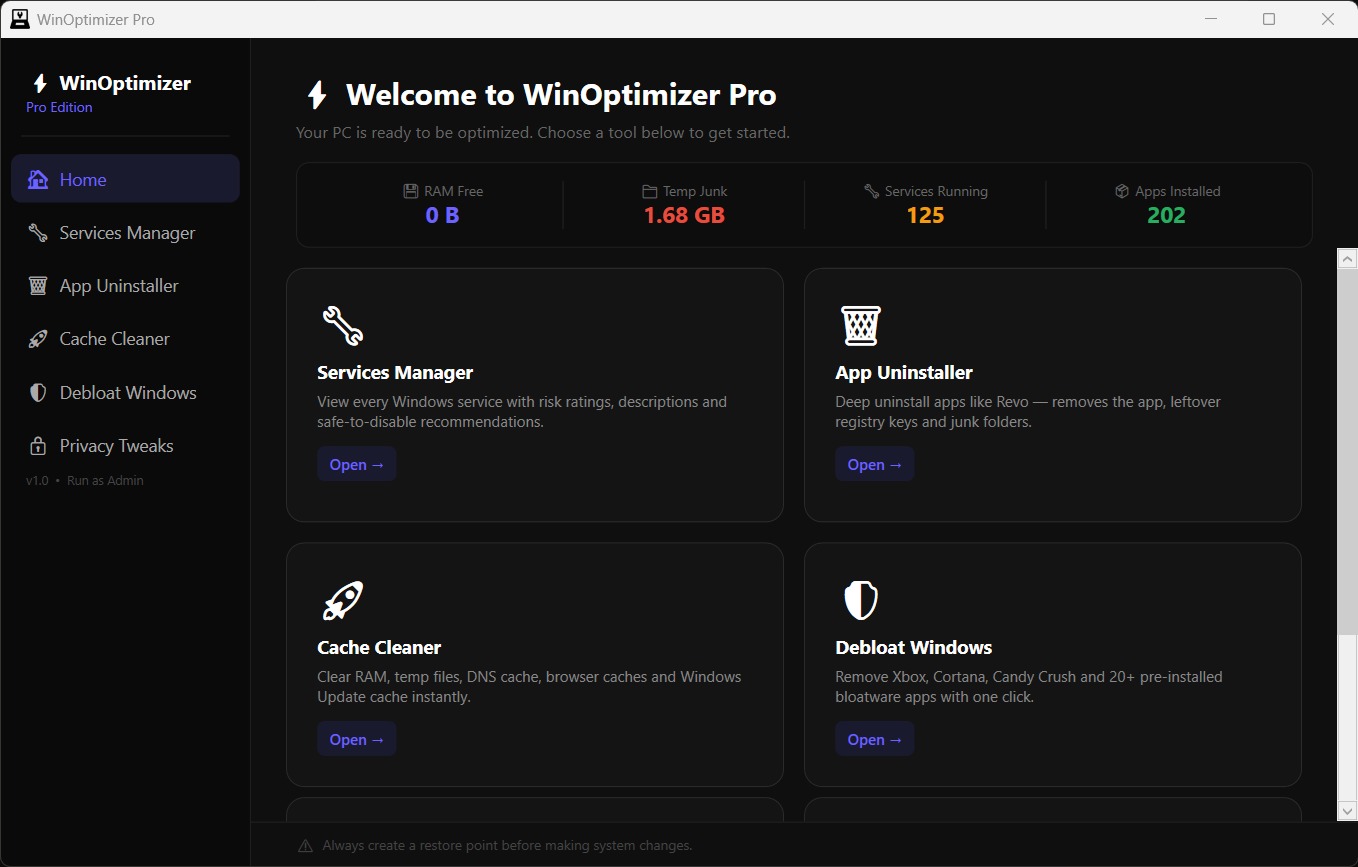Open Privacy Tweaks from the sidebar
The image size is (1358, 867).
pyautogui.click(x=125, y=446)
